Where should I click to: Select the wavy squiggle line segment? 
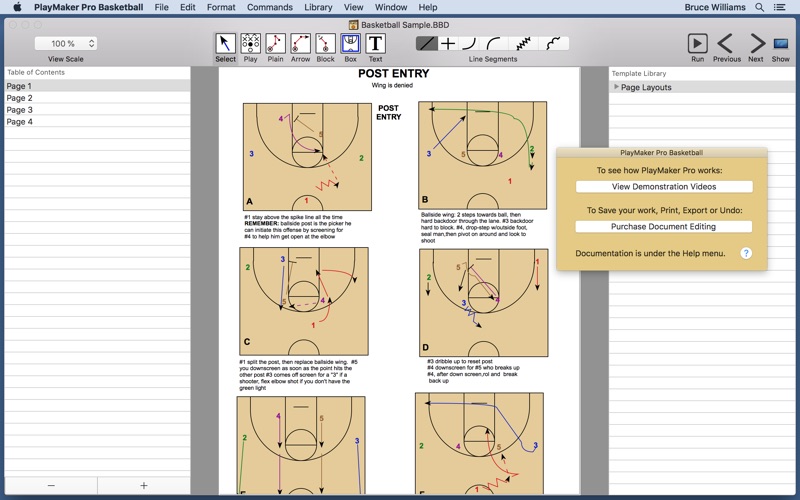553,44
